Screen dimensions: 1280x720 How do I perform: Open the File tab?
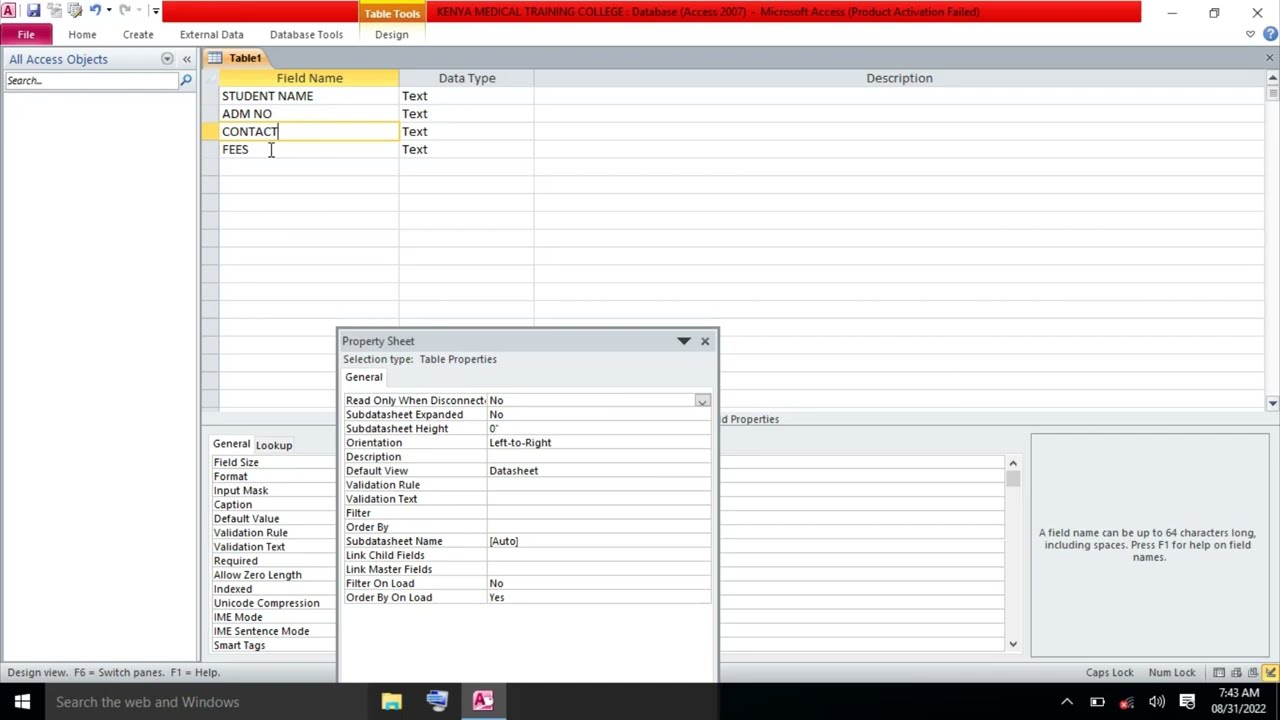(26, 34)
